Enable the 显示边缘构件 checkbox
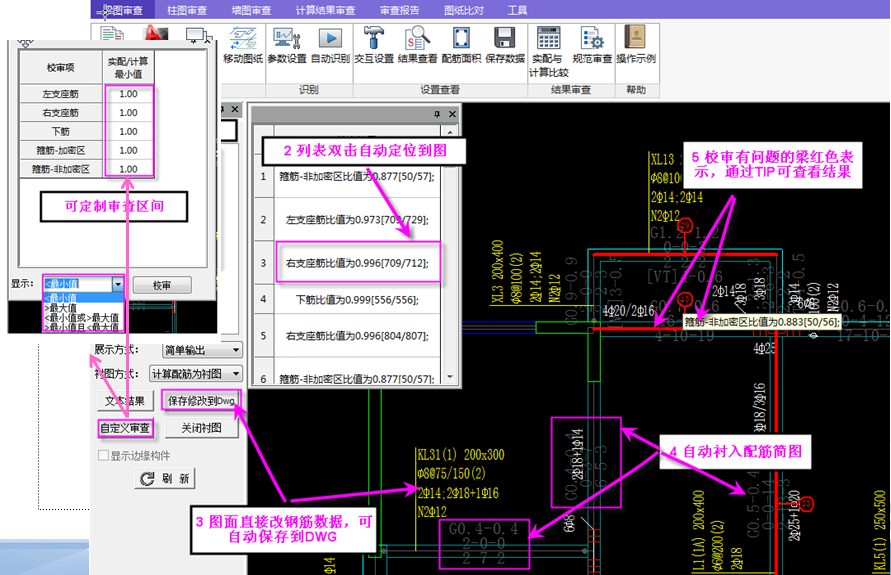Image resolution: width=891 pixels, height=575 pixels. (x=102, y=456)
